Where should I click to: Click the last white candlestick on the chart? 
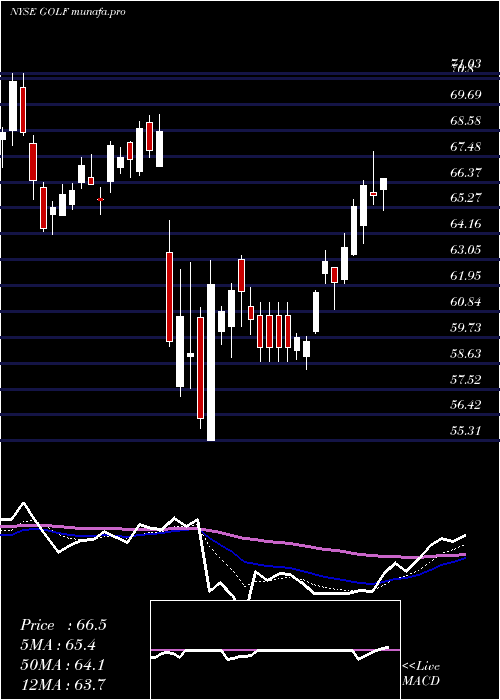[383, 184]
